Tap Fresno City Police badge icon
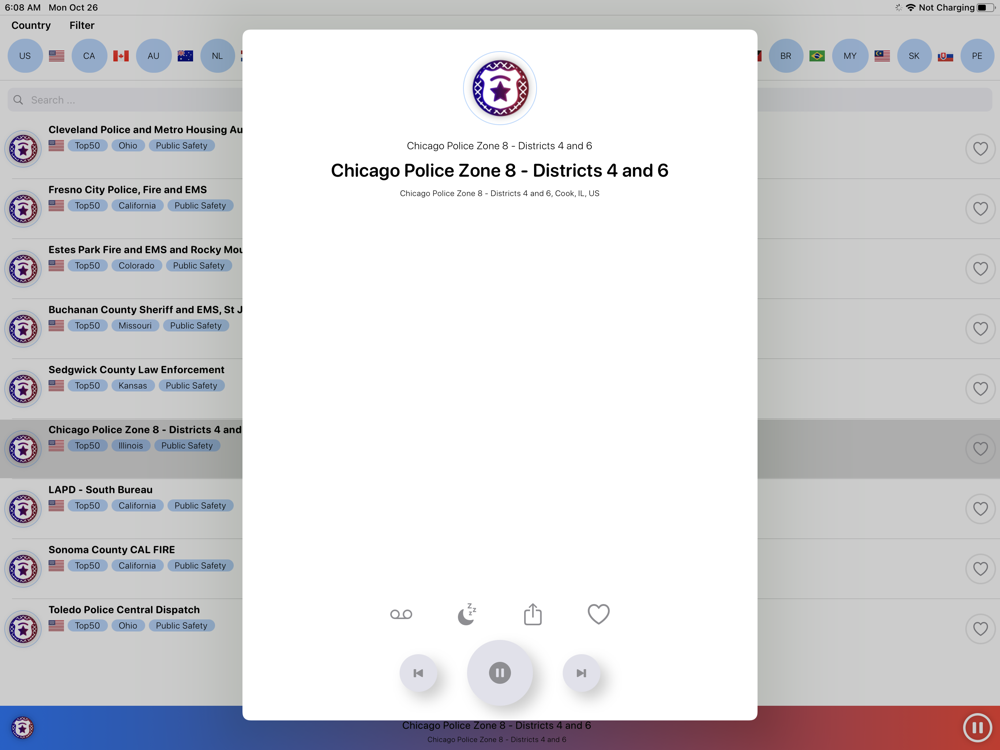The height and width of the screenshot is (750, 1000). [23, 209]
